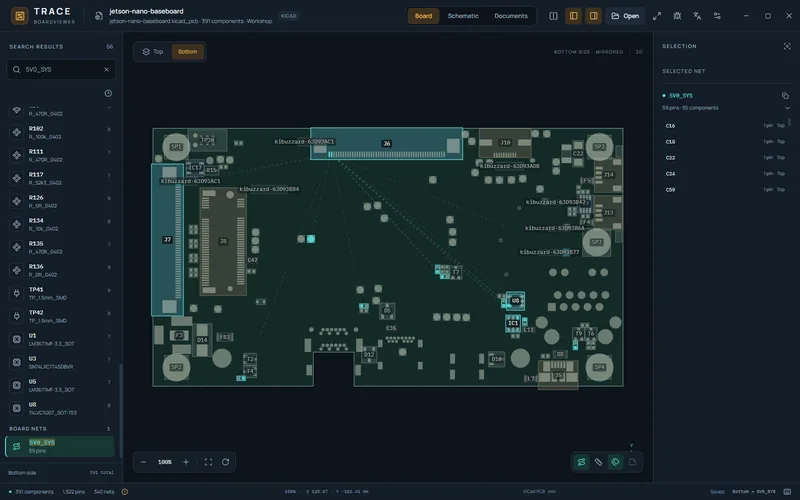Open the language translate icon

pos(697,16)
